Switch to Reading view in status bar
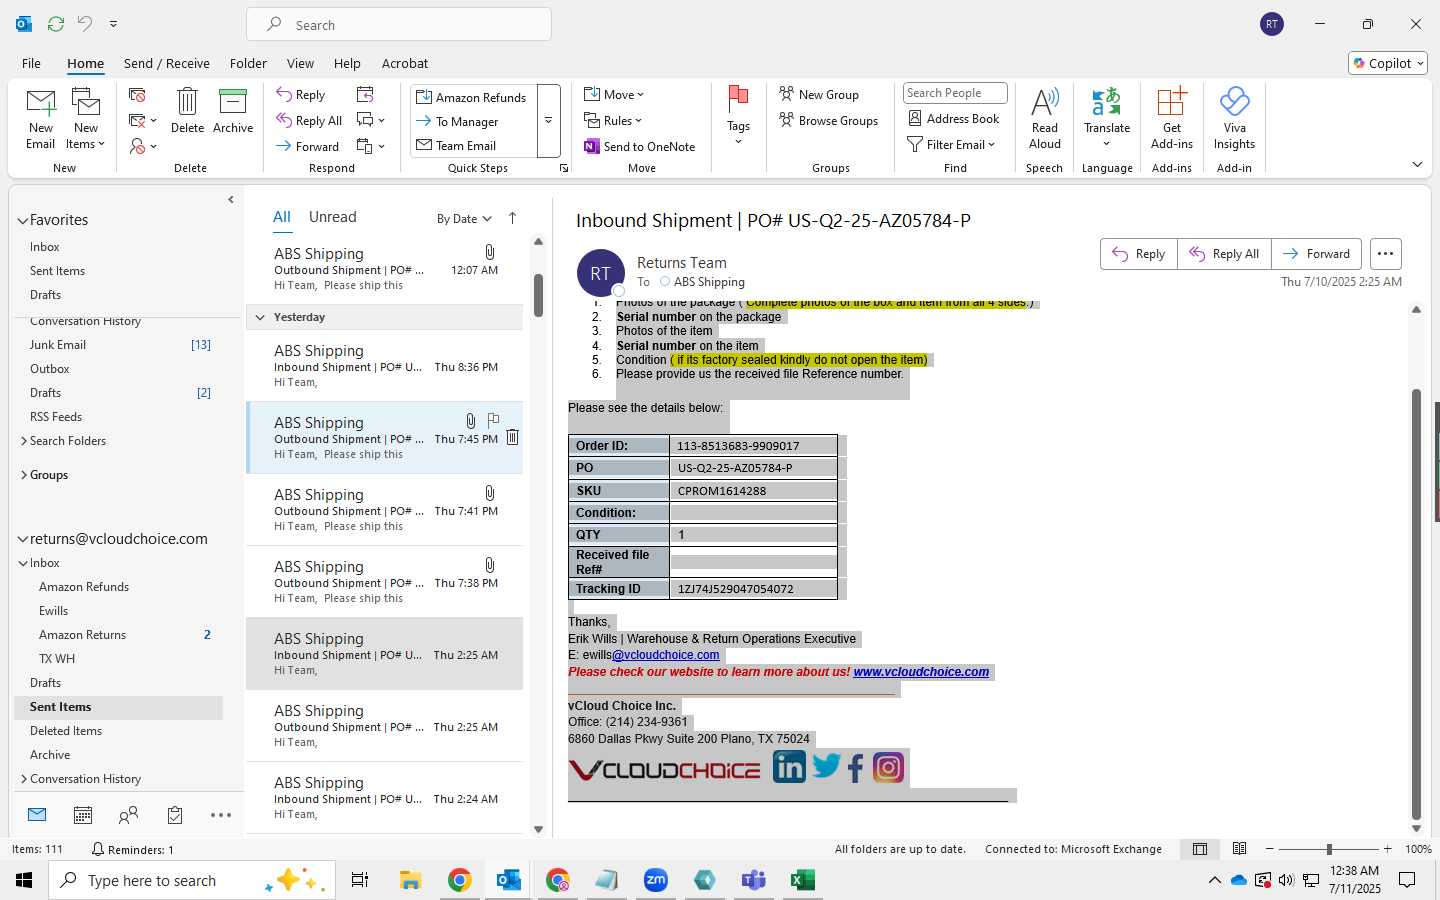Image resolution: width=1440 pixels, height=900 pixels. (1239, 849)
